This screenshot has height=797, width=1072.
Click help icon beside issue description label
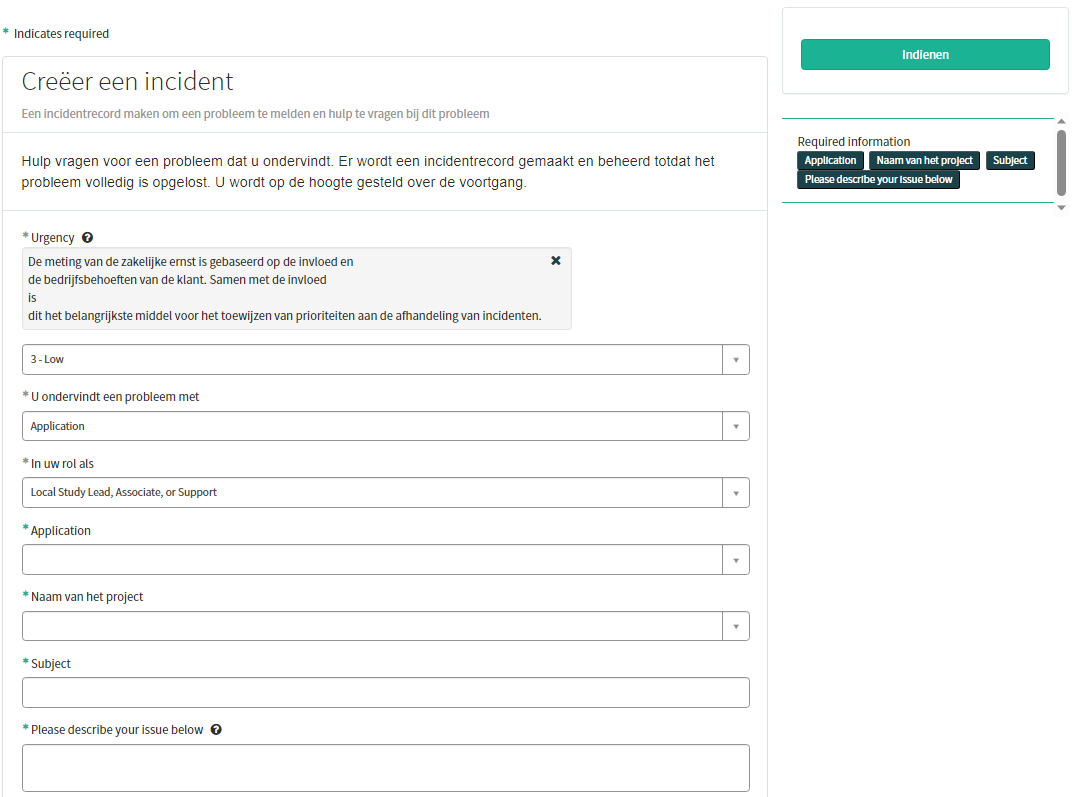216,730
